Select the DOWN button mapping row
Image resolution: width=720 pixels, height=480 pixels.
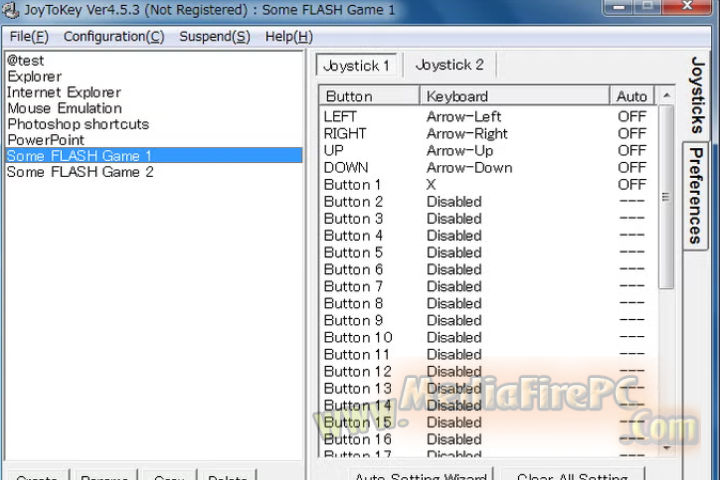[x=489, y=168]
